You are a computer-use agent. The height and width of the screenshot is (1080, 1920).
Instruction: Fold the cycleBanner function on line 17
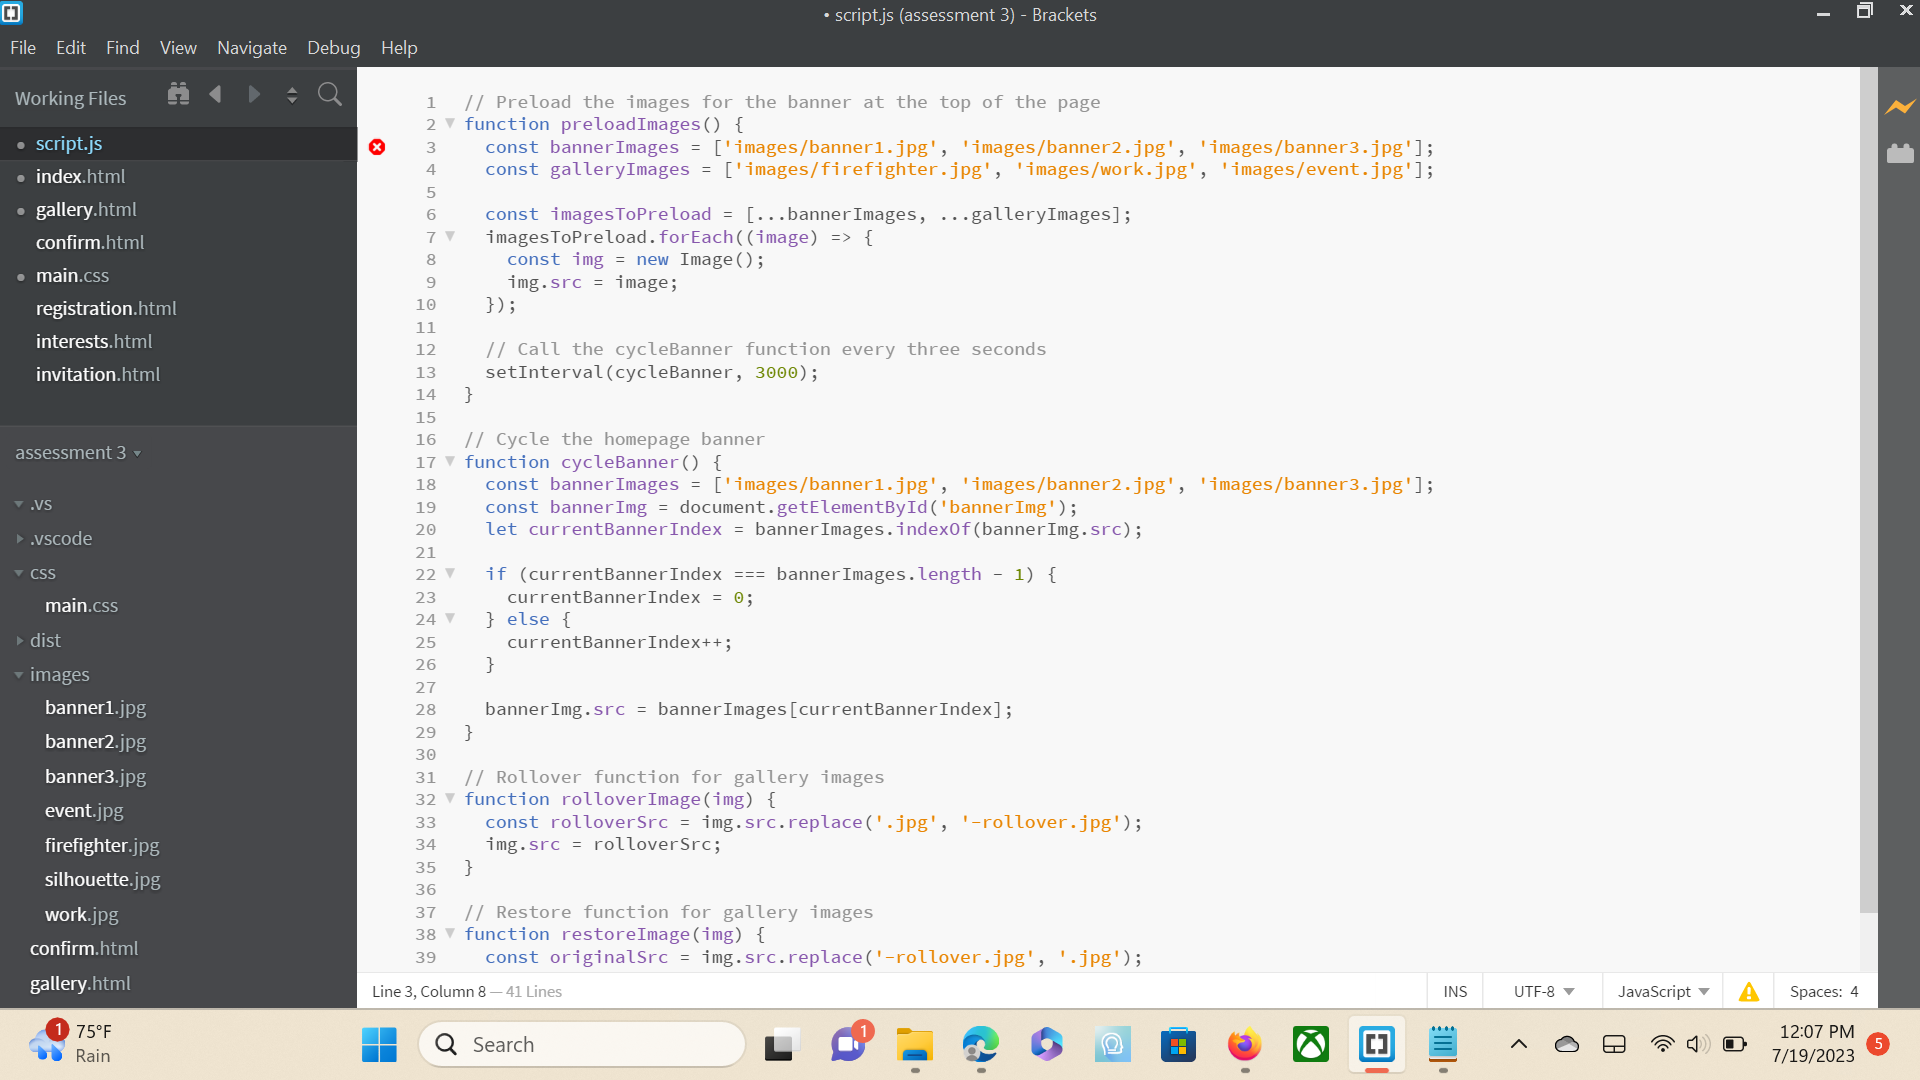pyautogui.click(x=450, y=462)
